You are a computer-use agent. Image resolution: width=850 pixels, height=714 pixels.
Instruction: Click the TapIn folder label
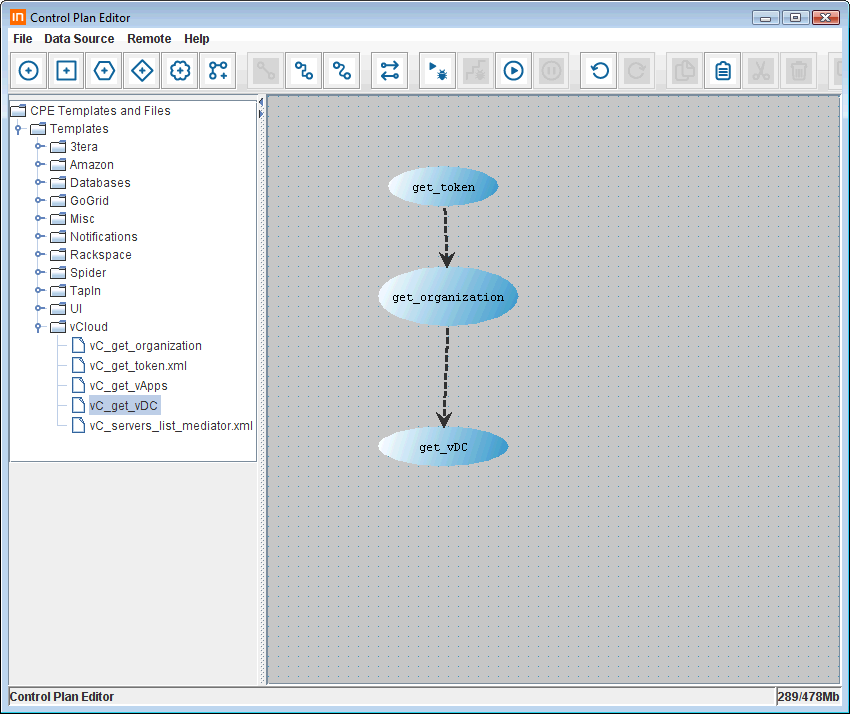85,290
